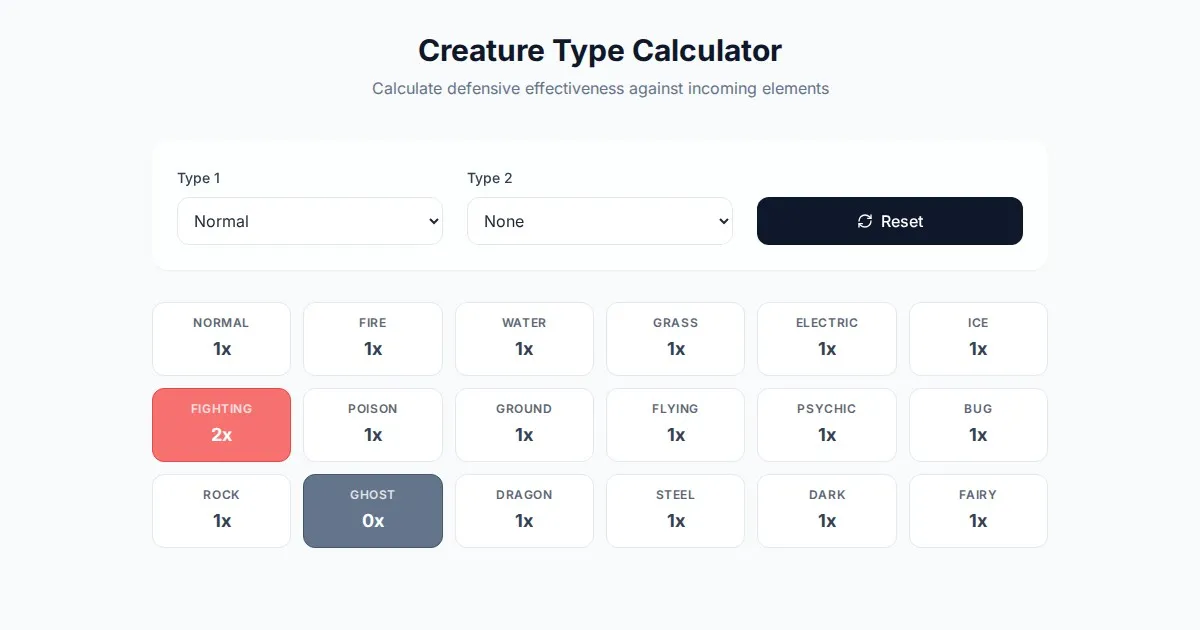The width and height of the screenshot is (1200, 630).
Task: Select the gray Ghost 0x card
Action: click(x=373, y=511)
